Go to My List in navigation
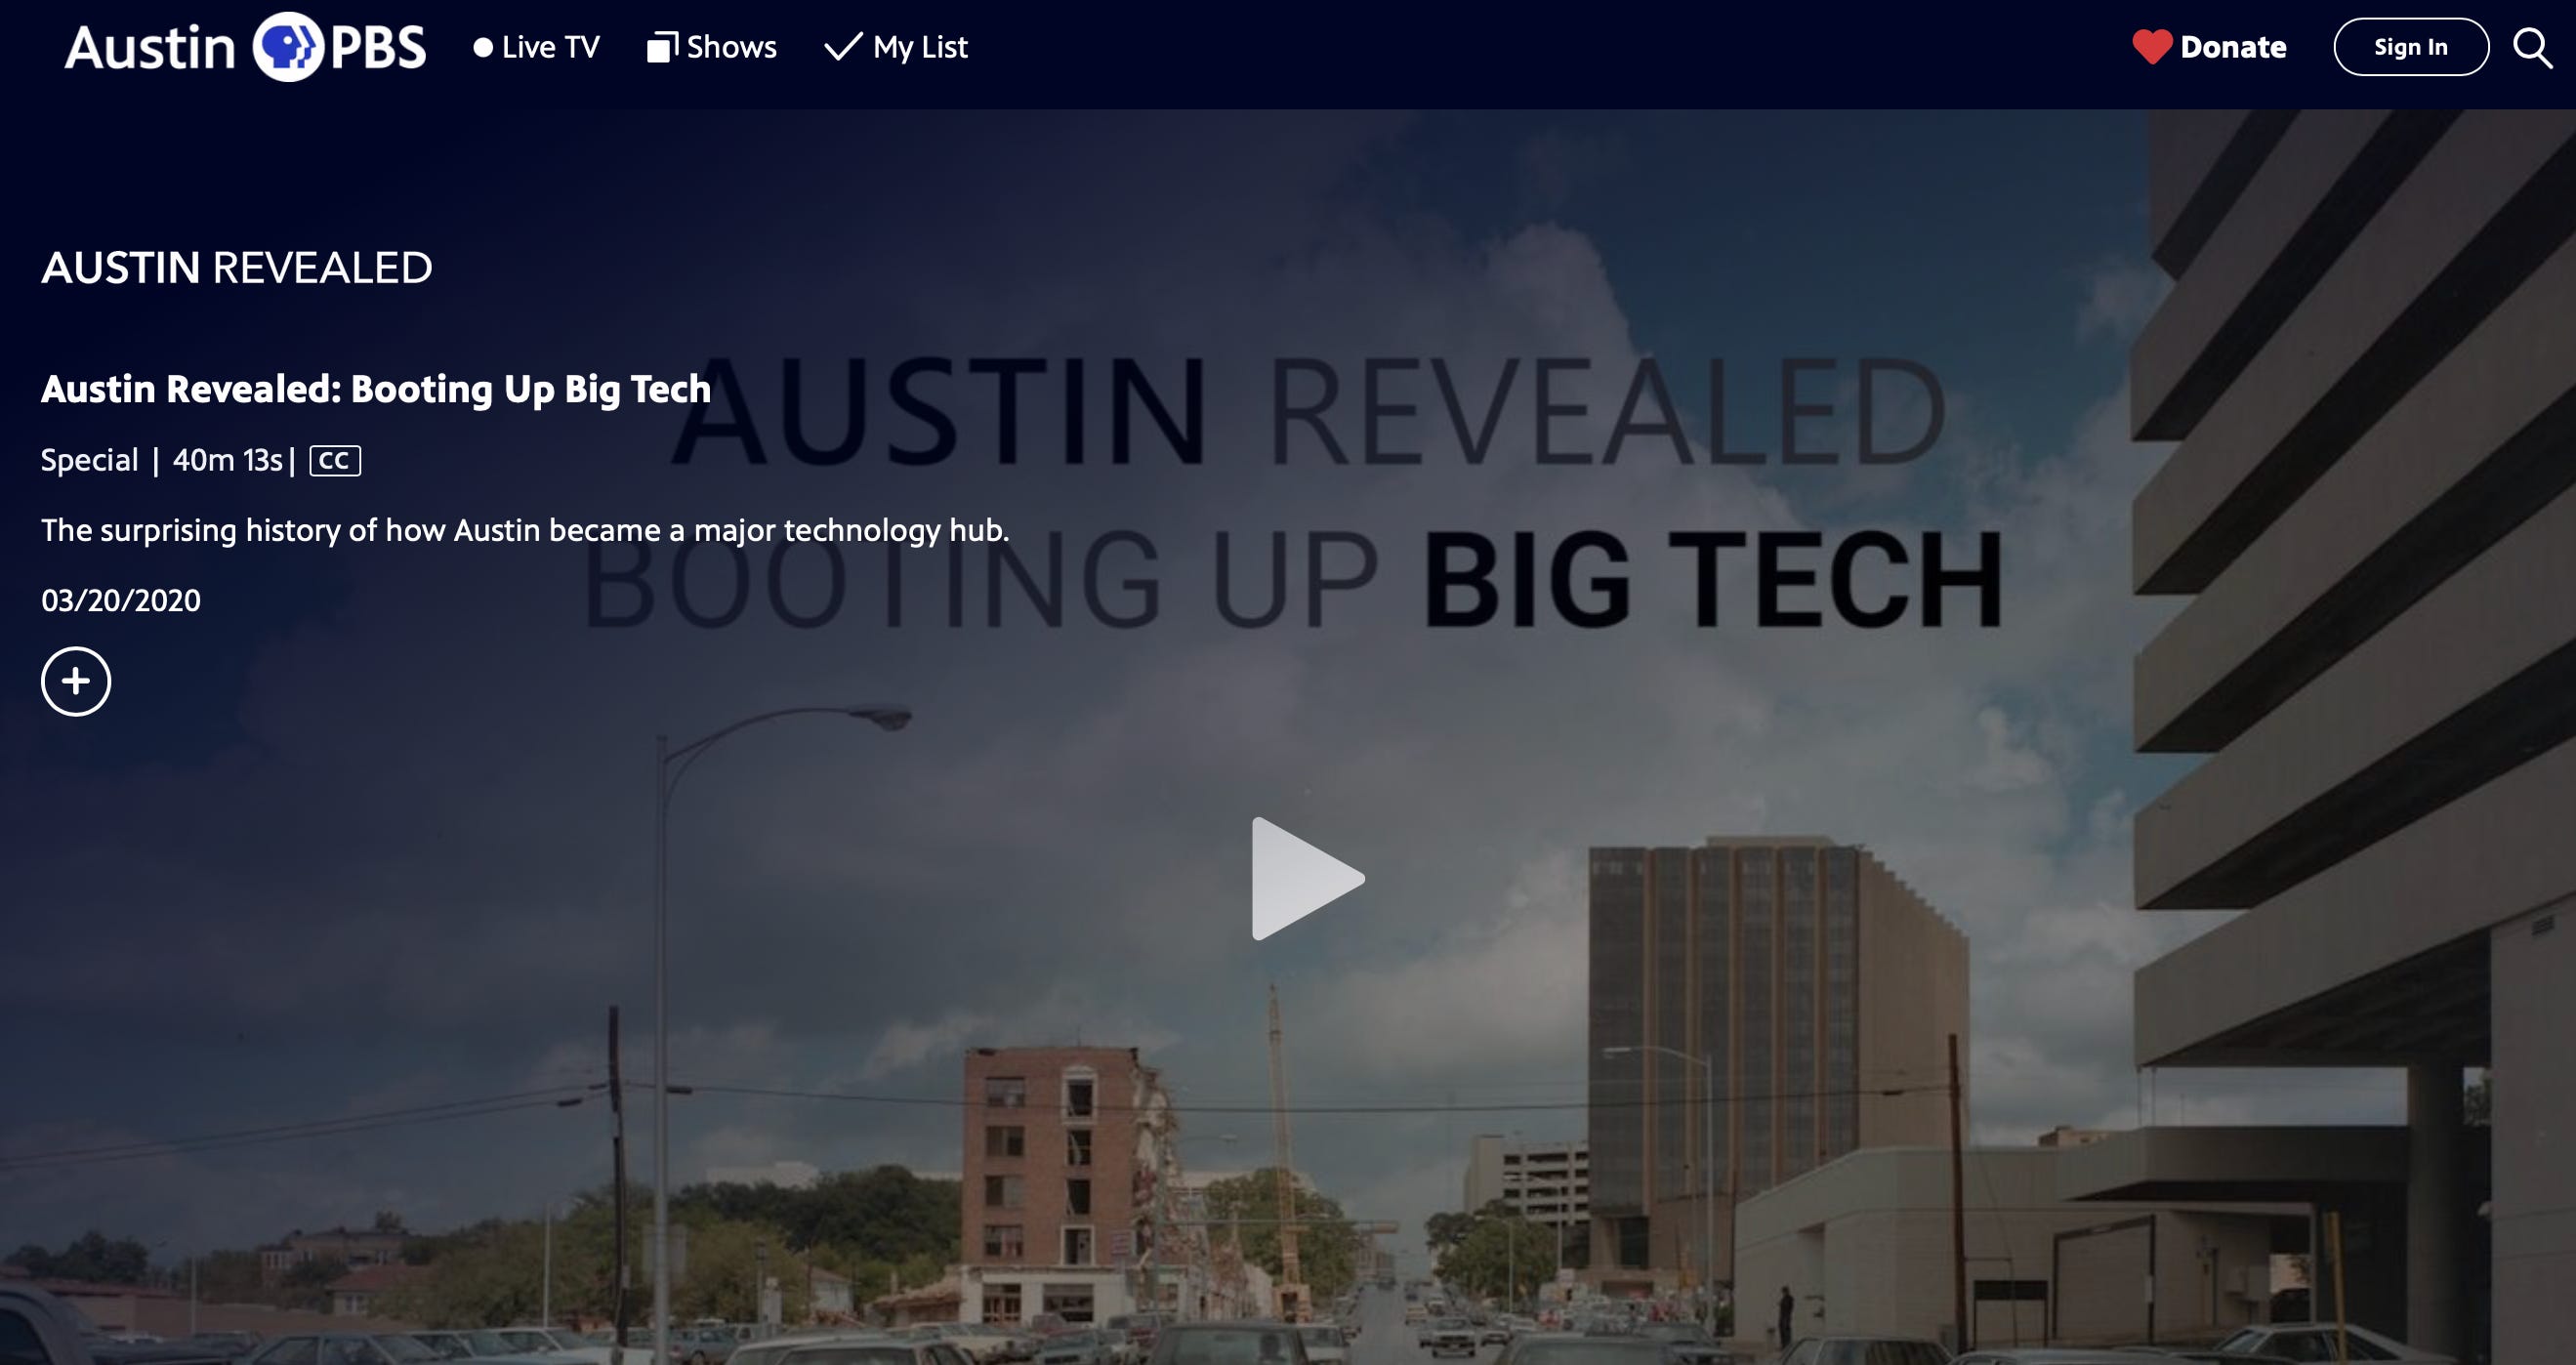Screen dimensions: 2576x1365 point(919,47)
